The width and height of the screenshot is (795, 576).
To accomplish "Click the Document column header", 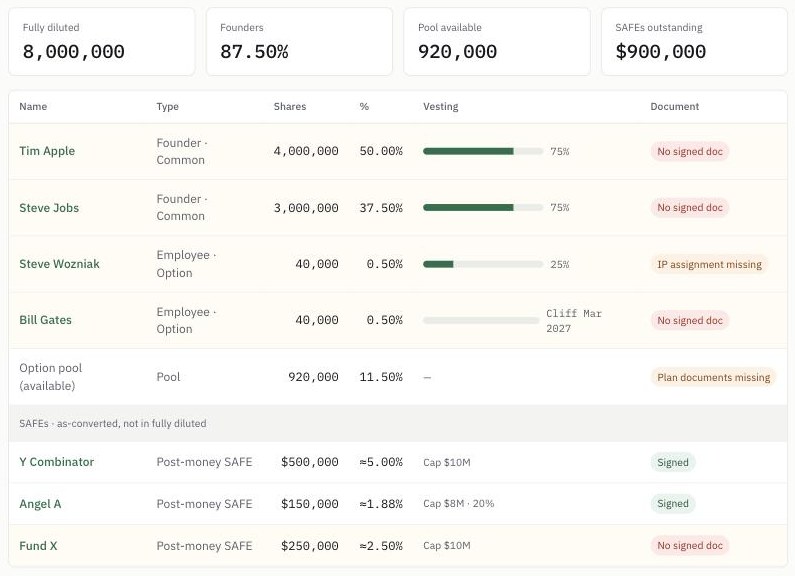I will [x=674, y=106].
